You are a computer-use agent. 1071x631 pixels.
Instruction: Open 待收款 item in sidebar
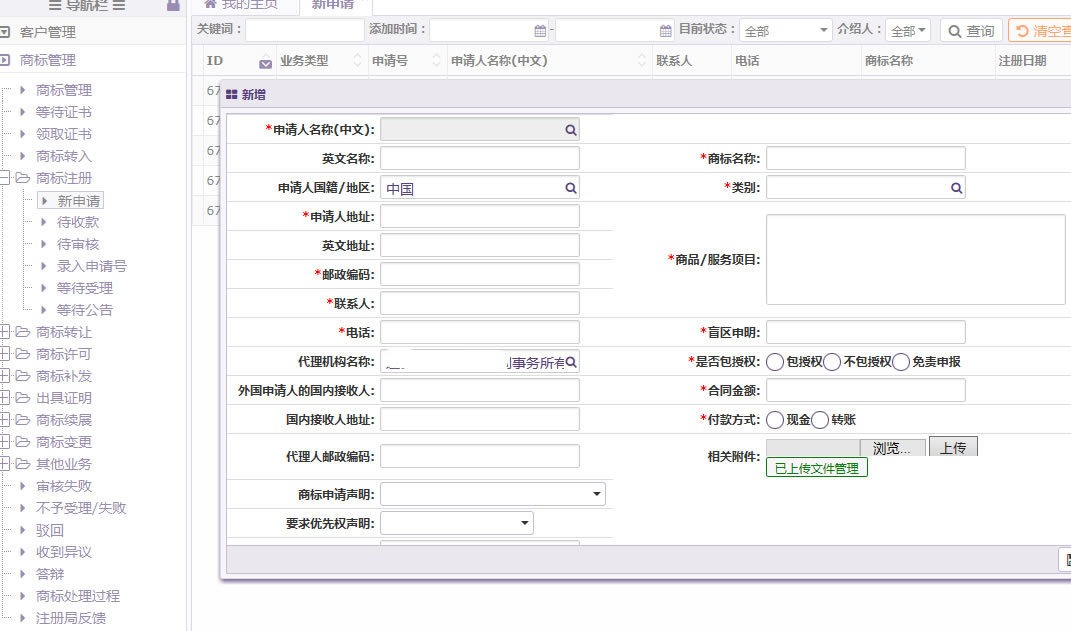click(77, 222)
